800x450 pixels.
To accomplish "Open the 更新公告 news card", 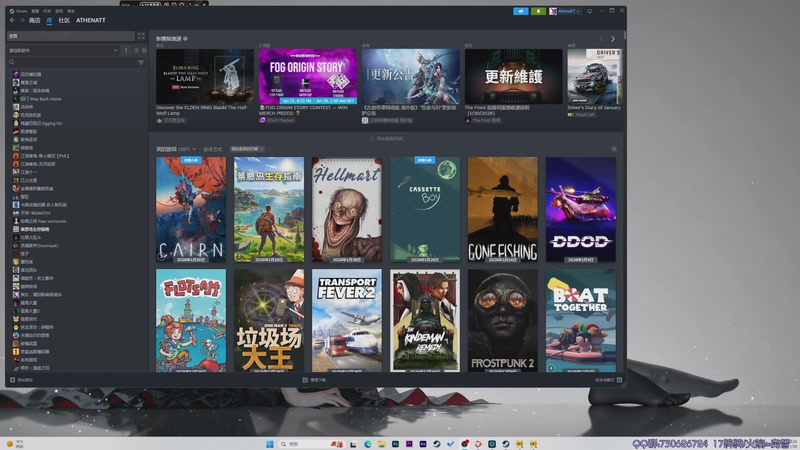I will pyautogui.click(x=411, y=77).
